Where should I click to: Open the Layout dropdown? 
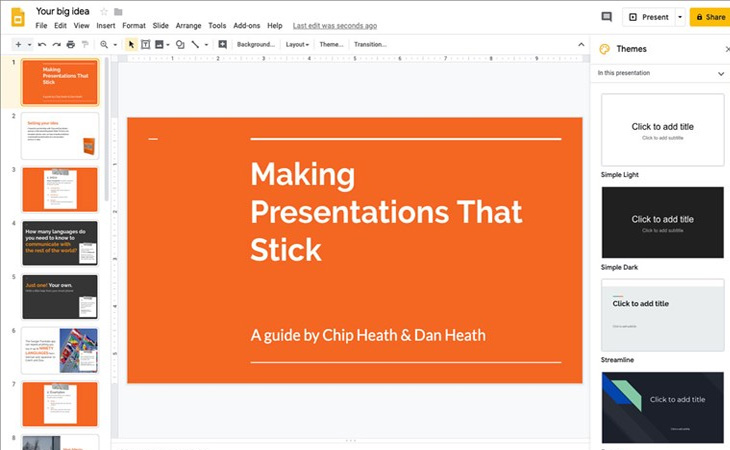pyautogui.click(x=297, y=45)
